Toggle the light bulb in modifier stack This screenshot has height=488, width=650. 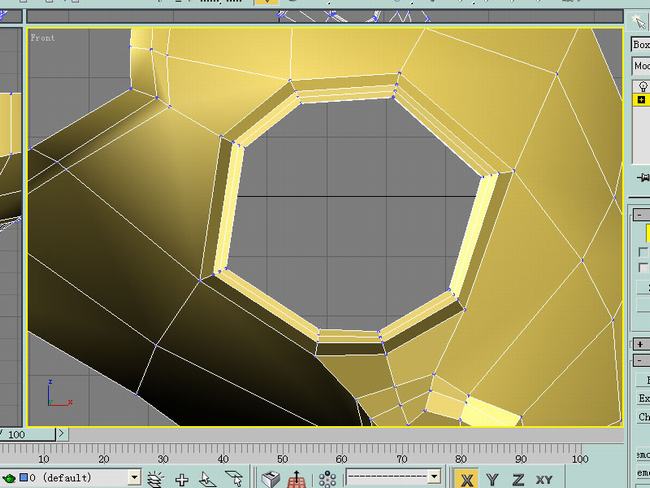click(x=643, y=86)
